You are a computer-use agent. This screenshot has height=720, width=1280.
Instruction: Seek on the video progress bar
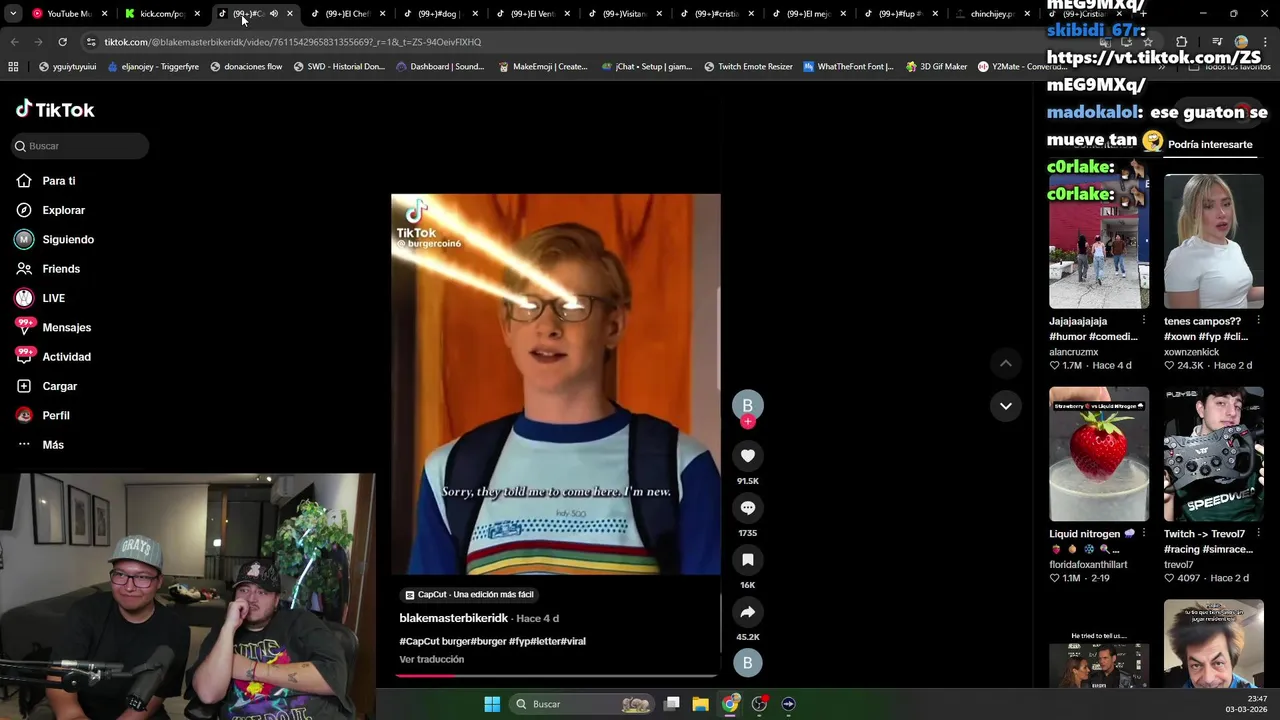555,675
